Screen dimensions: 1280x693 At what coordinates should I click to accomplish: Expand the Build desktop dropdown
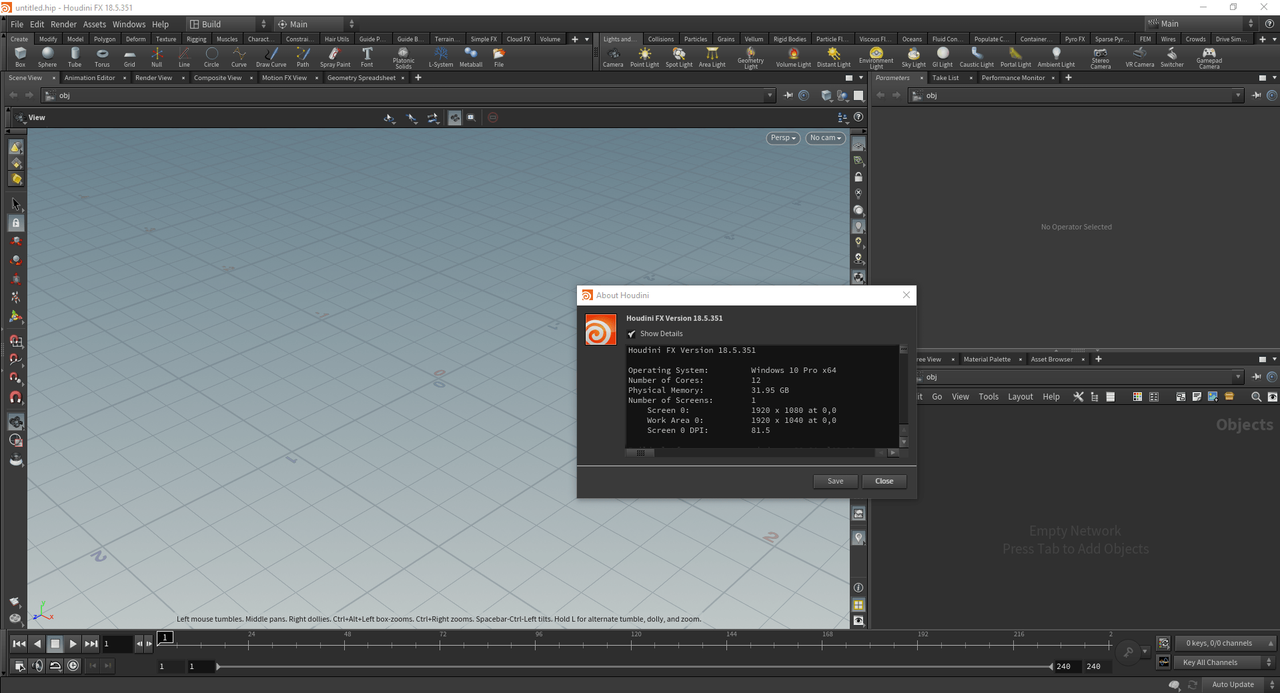(229, 24)
